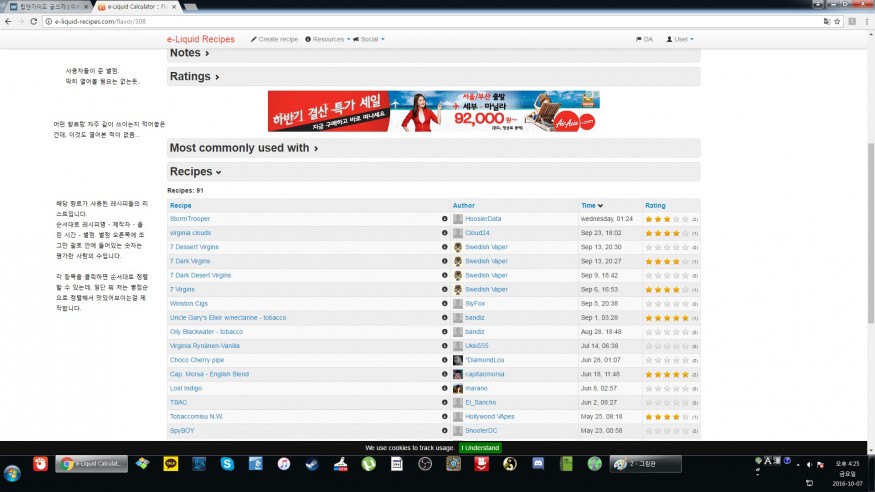
Task: Open the Windows Start menu
Action: pyautogui.click(x=12, y=474)
